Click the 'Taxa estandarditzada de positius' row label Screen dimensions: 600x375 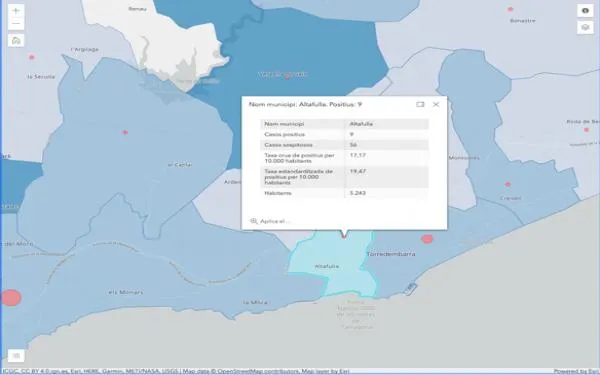point(298,177)
